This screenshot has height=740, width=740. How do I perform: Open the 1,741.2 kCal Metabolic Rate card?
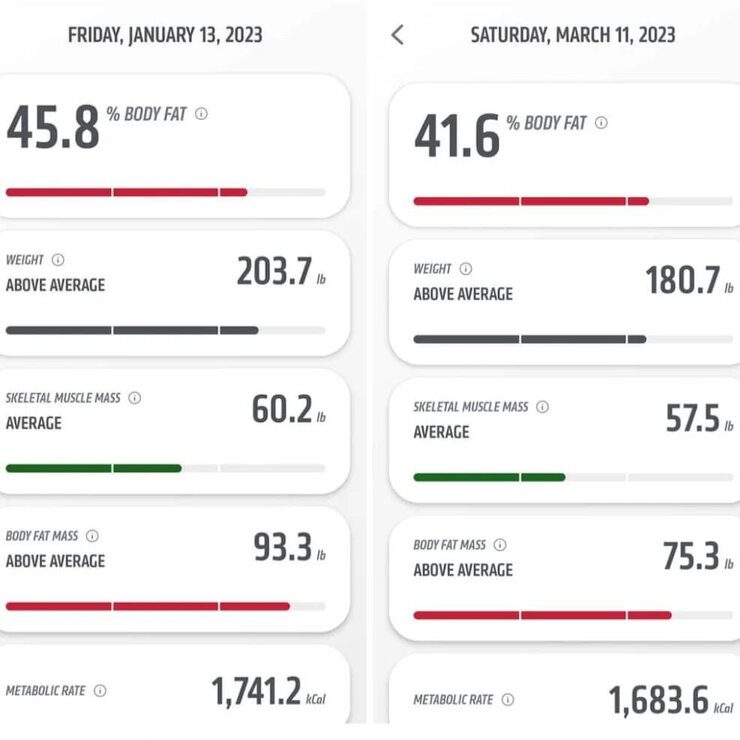coord(172,684)
